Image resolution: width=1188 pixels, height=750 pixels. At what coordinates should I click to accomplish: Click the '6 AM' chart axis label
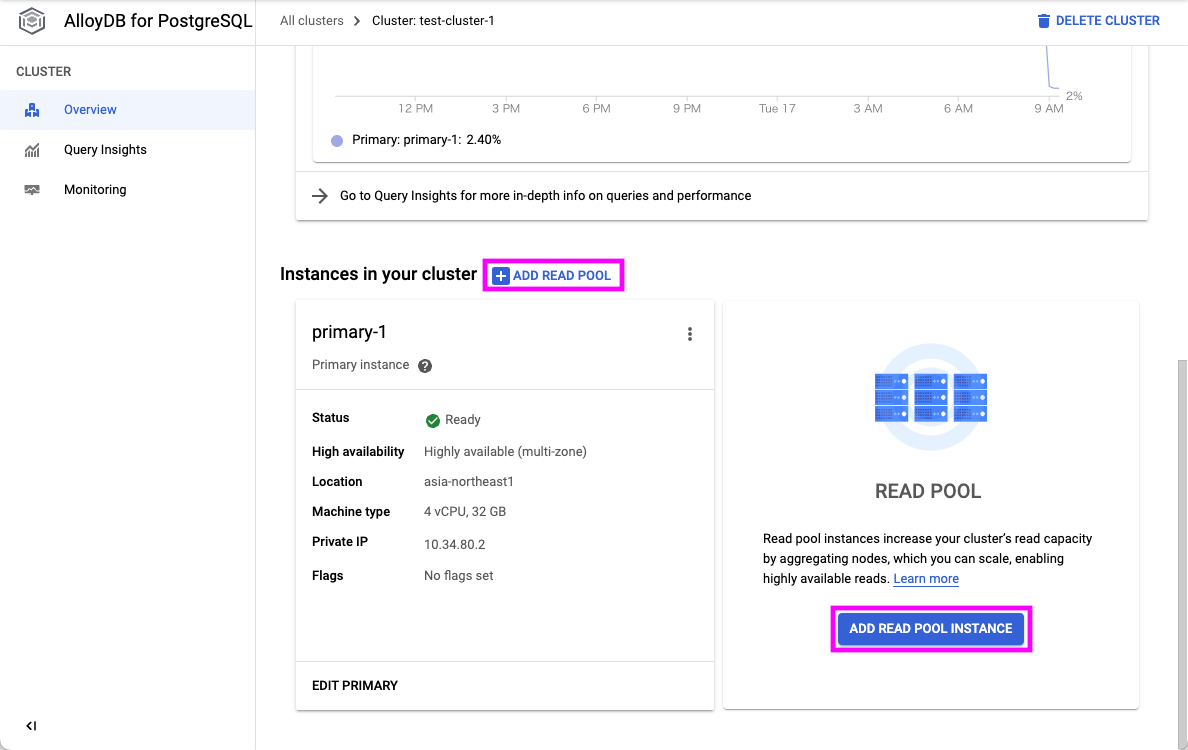[958, 108]
